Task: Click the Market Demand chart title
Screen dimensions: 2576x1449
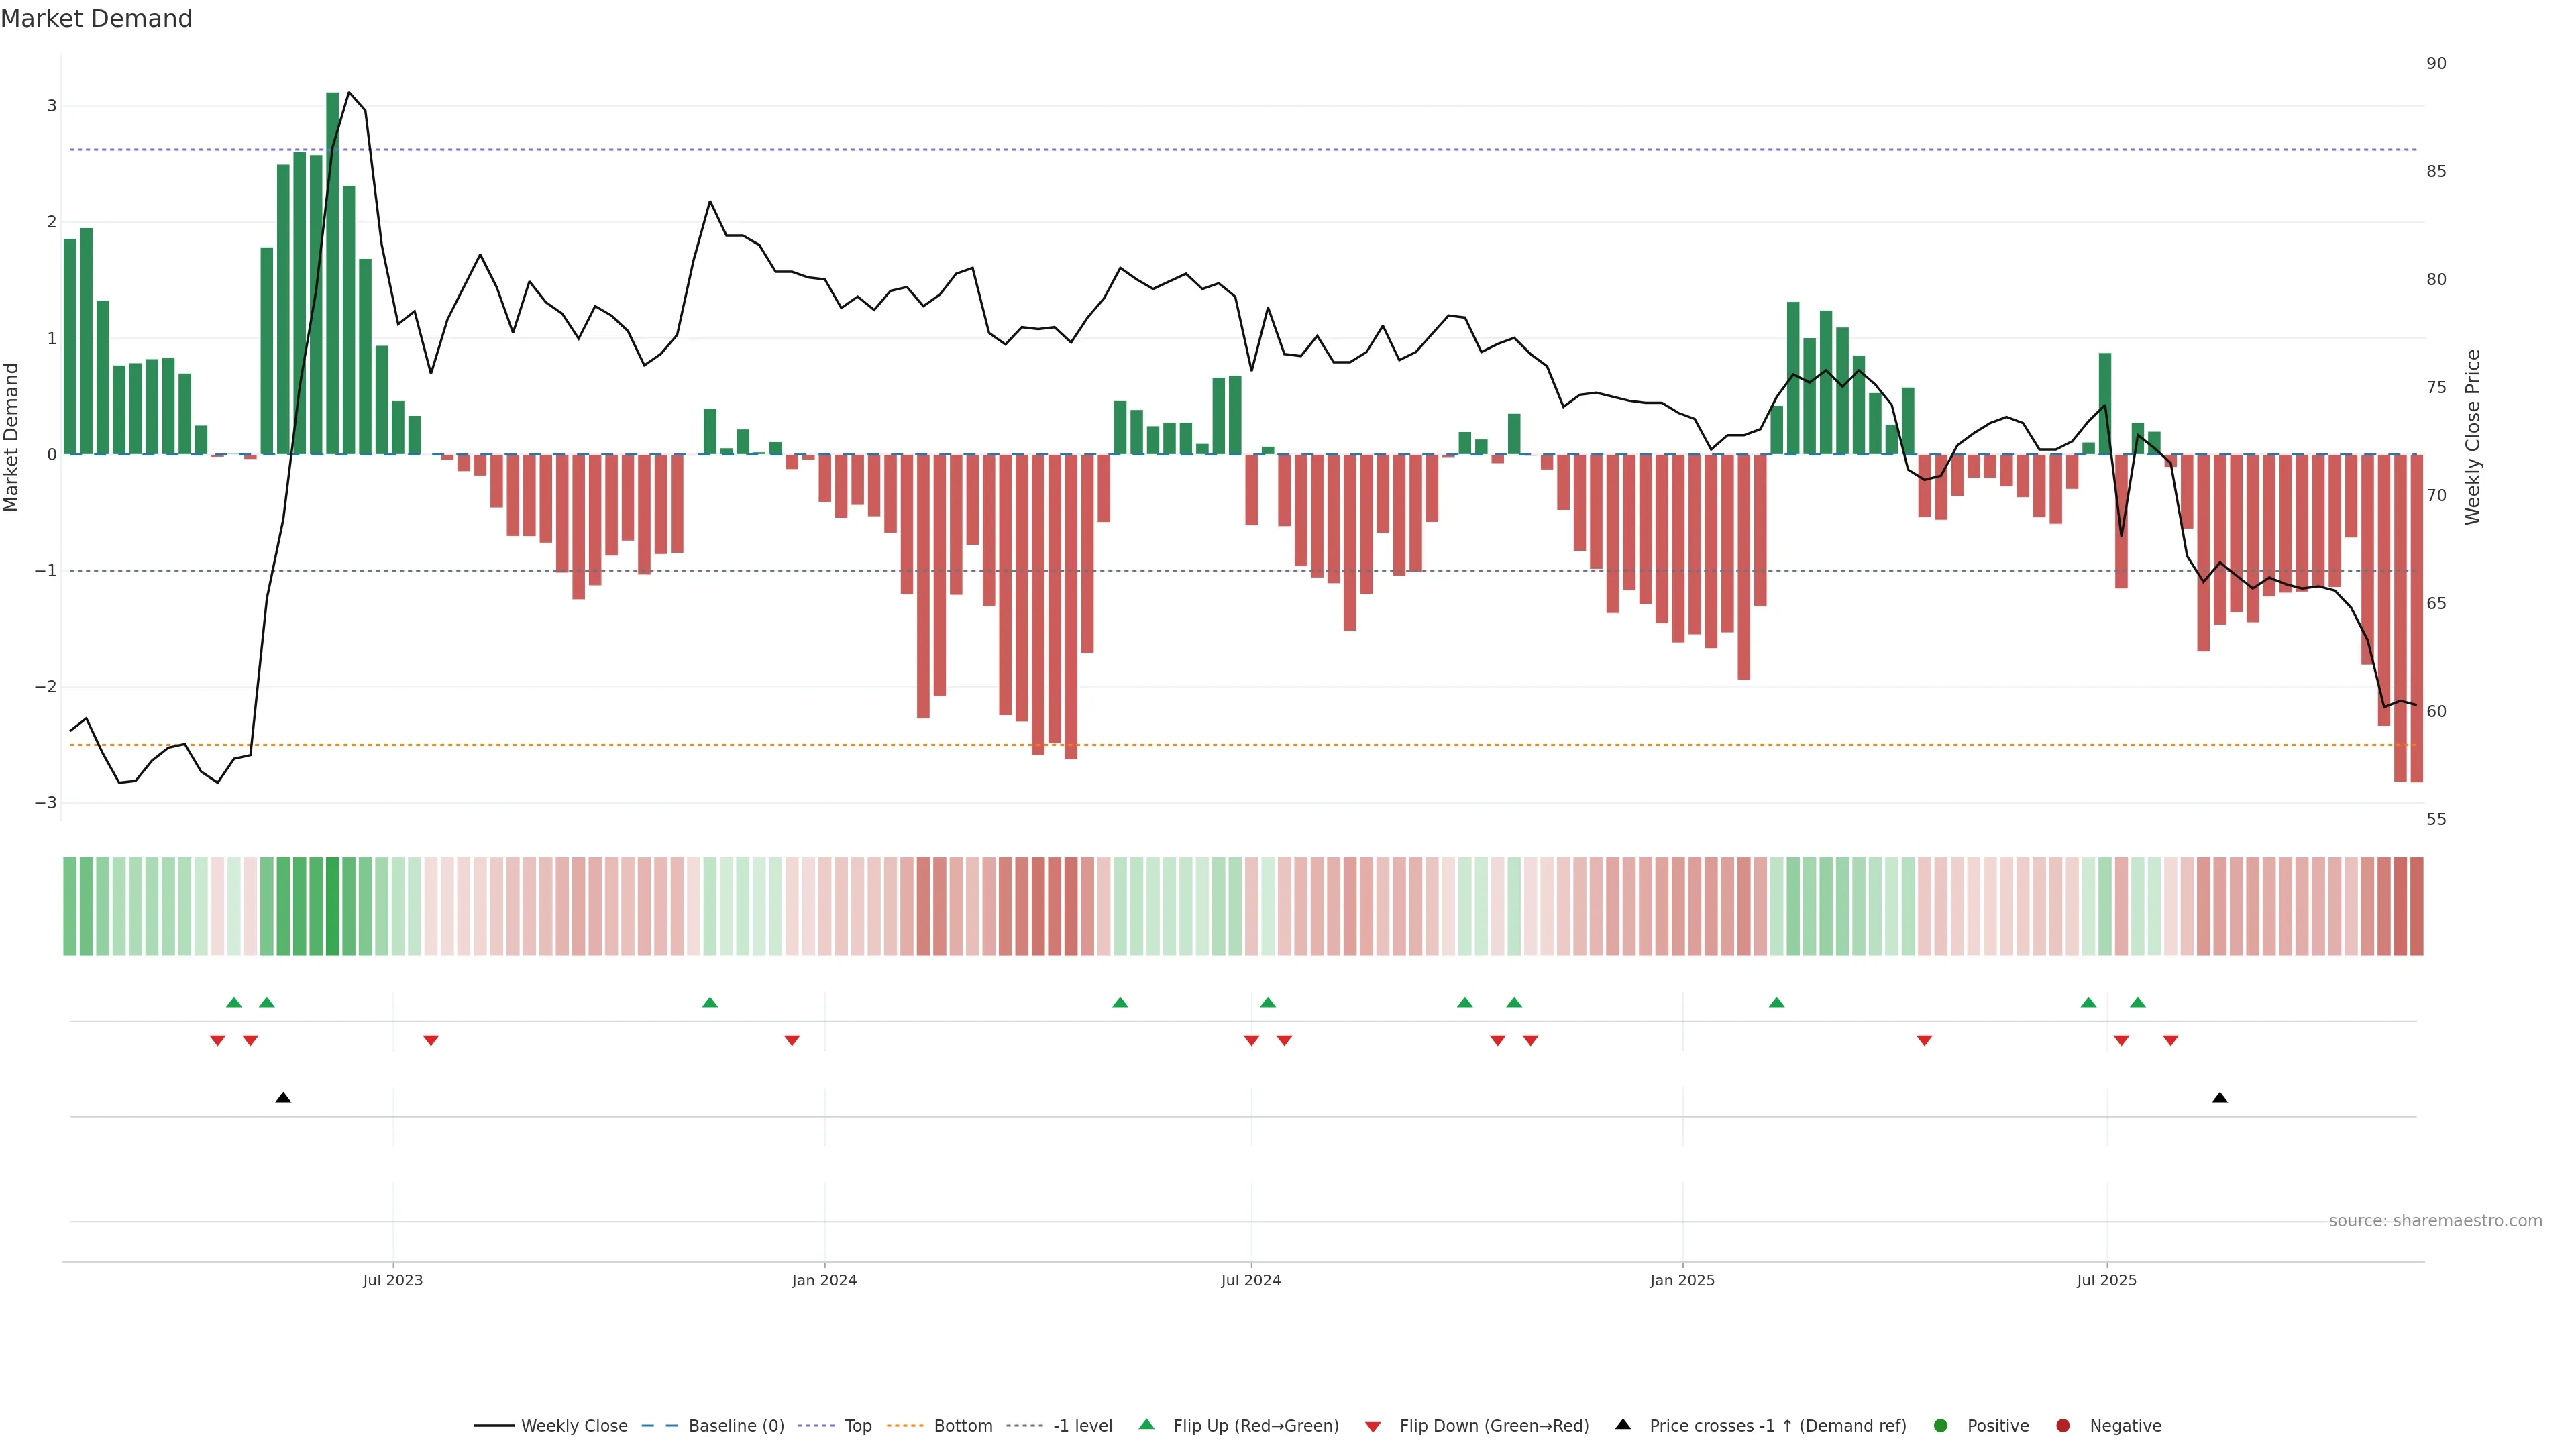Action: pos(96,19)
